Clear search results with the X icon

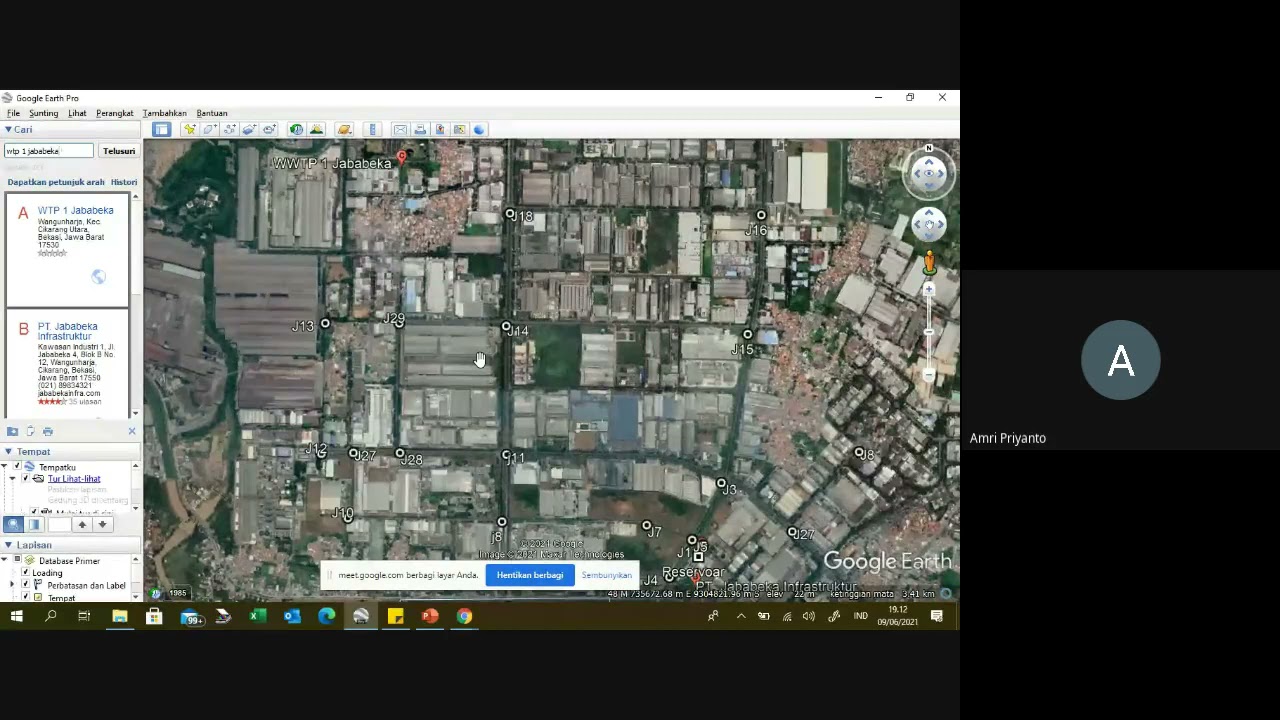click(x=132, y=431)
